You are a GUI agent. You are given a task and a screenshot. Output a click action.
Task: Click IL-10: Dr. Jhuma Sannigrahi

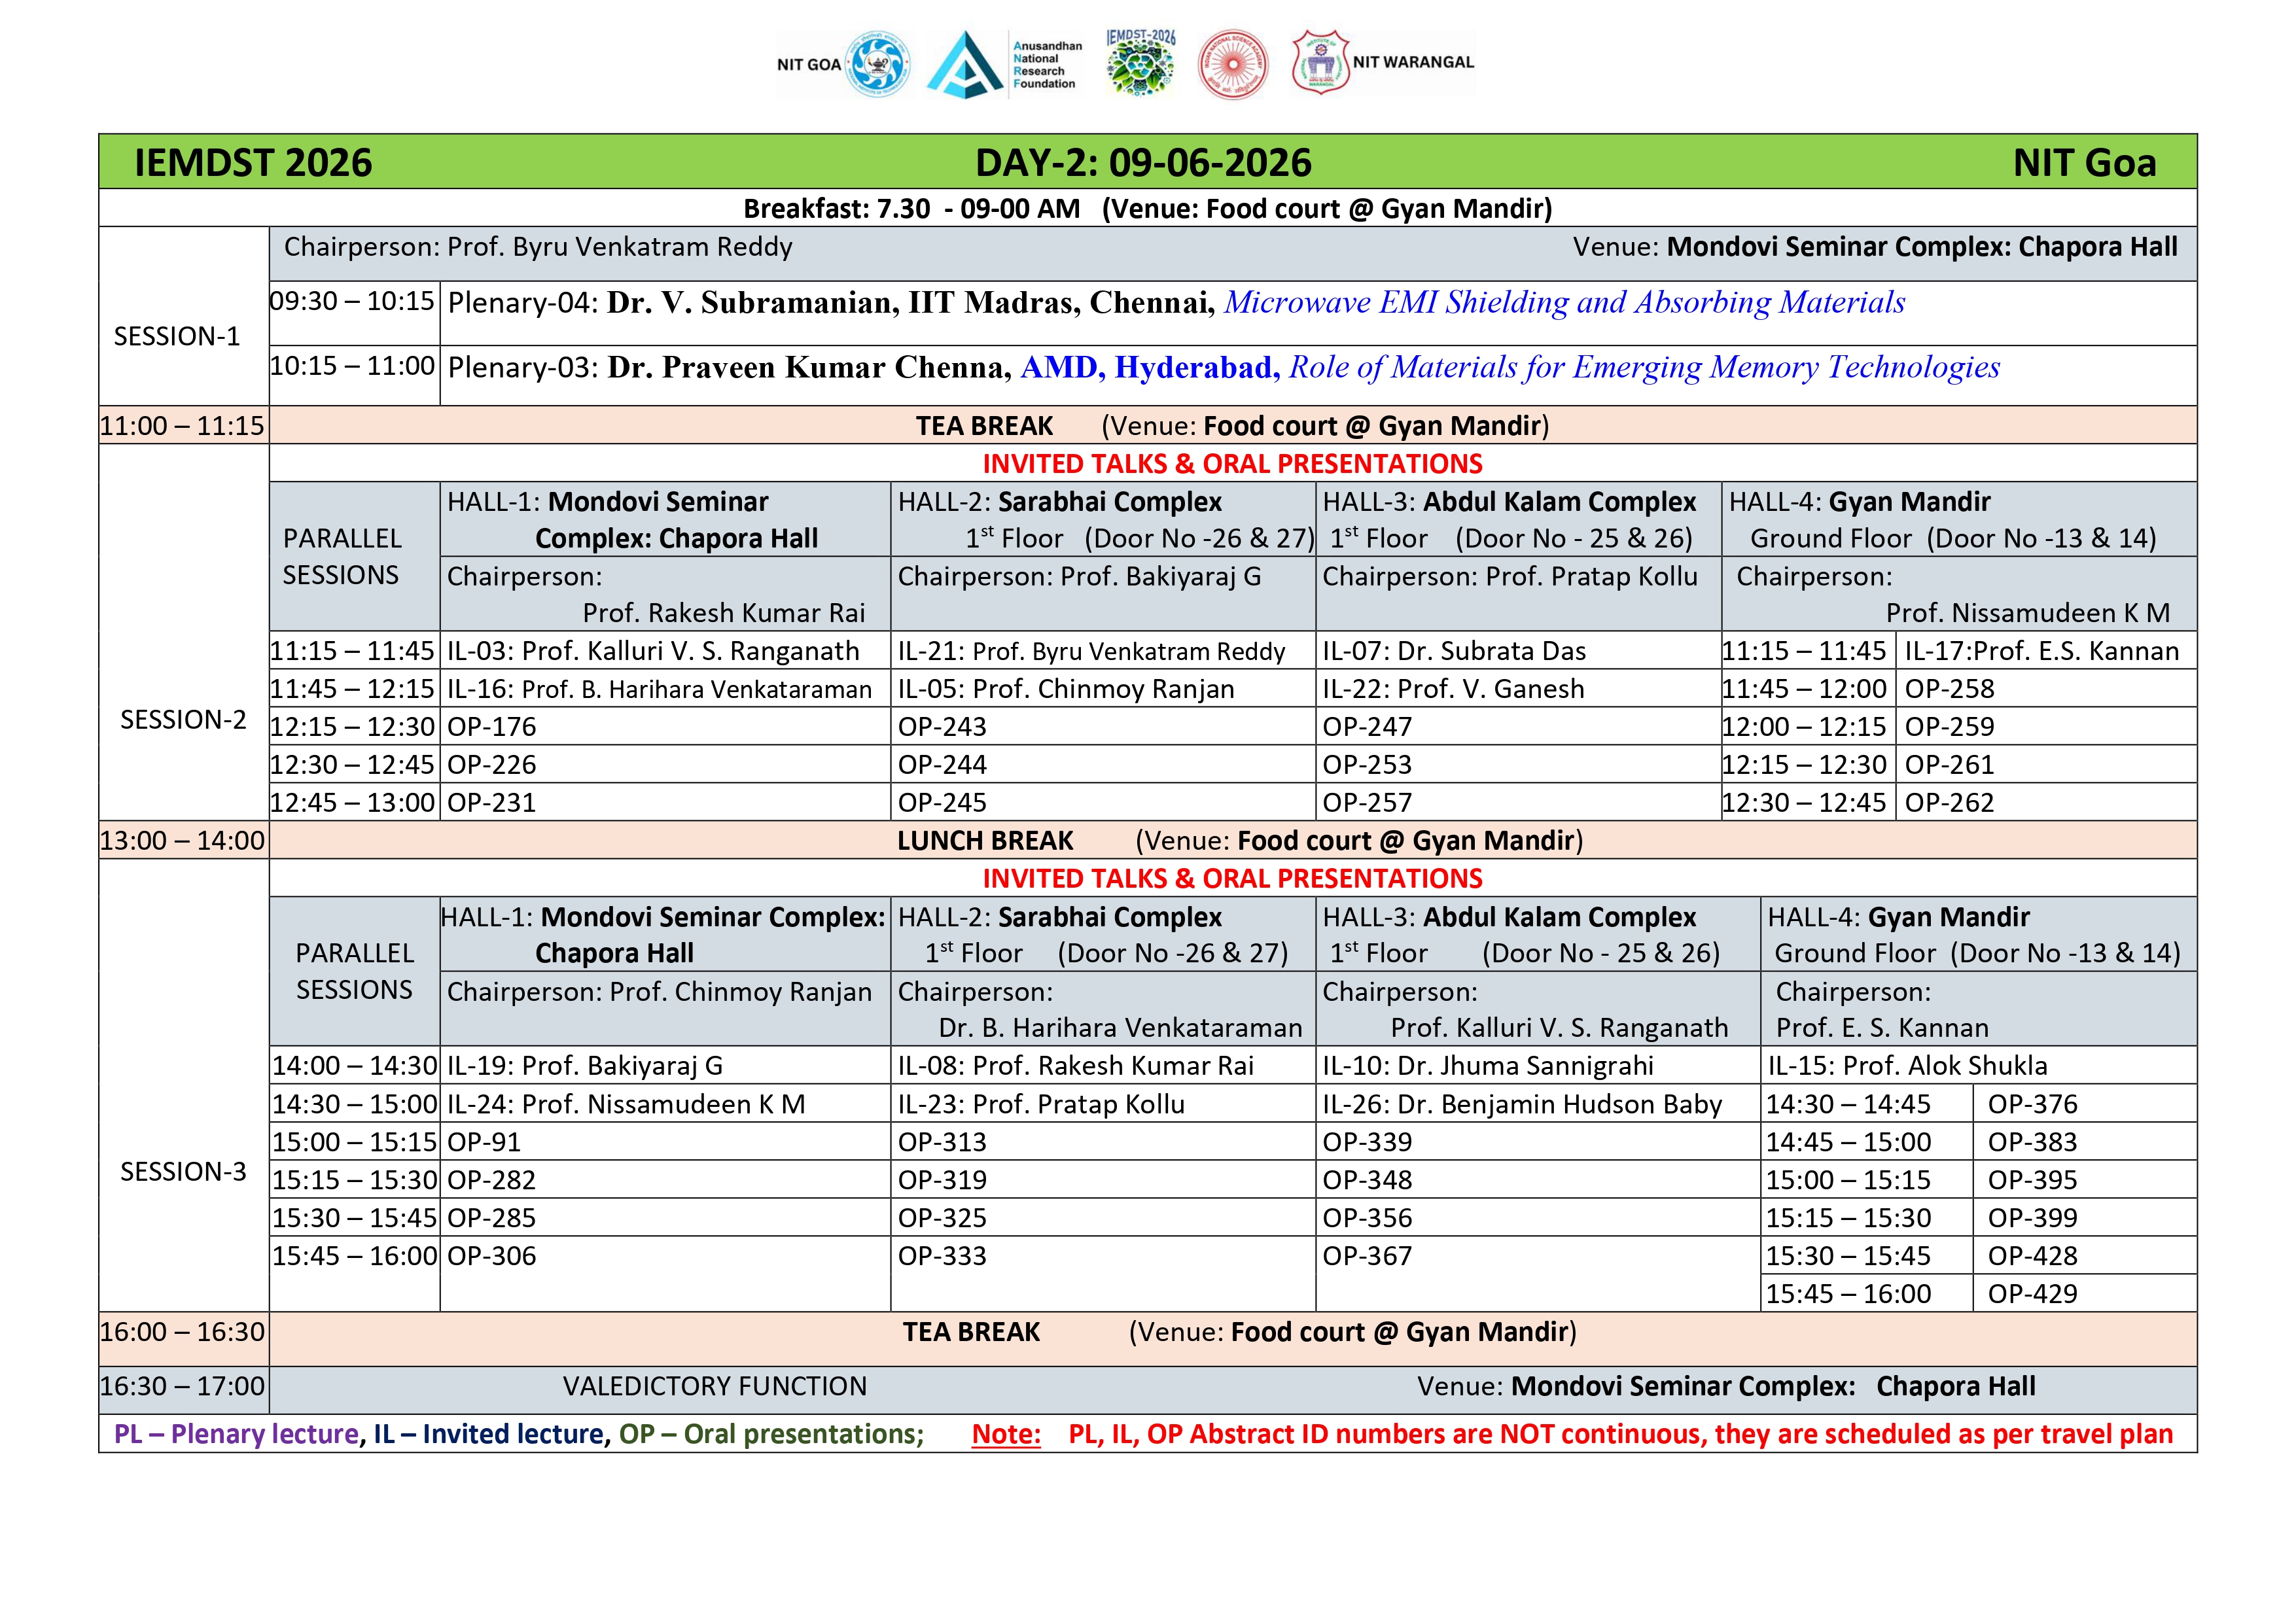click(1488, 1066)
